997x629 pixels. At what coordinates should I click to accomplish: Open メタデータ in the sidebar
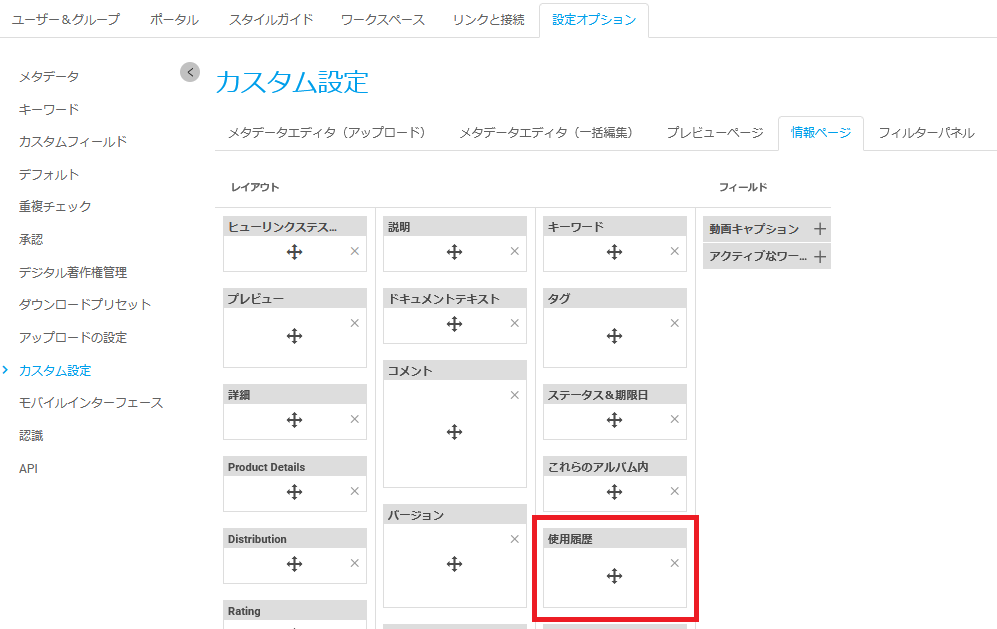(x=49, y=77)
